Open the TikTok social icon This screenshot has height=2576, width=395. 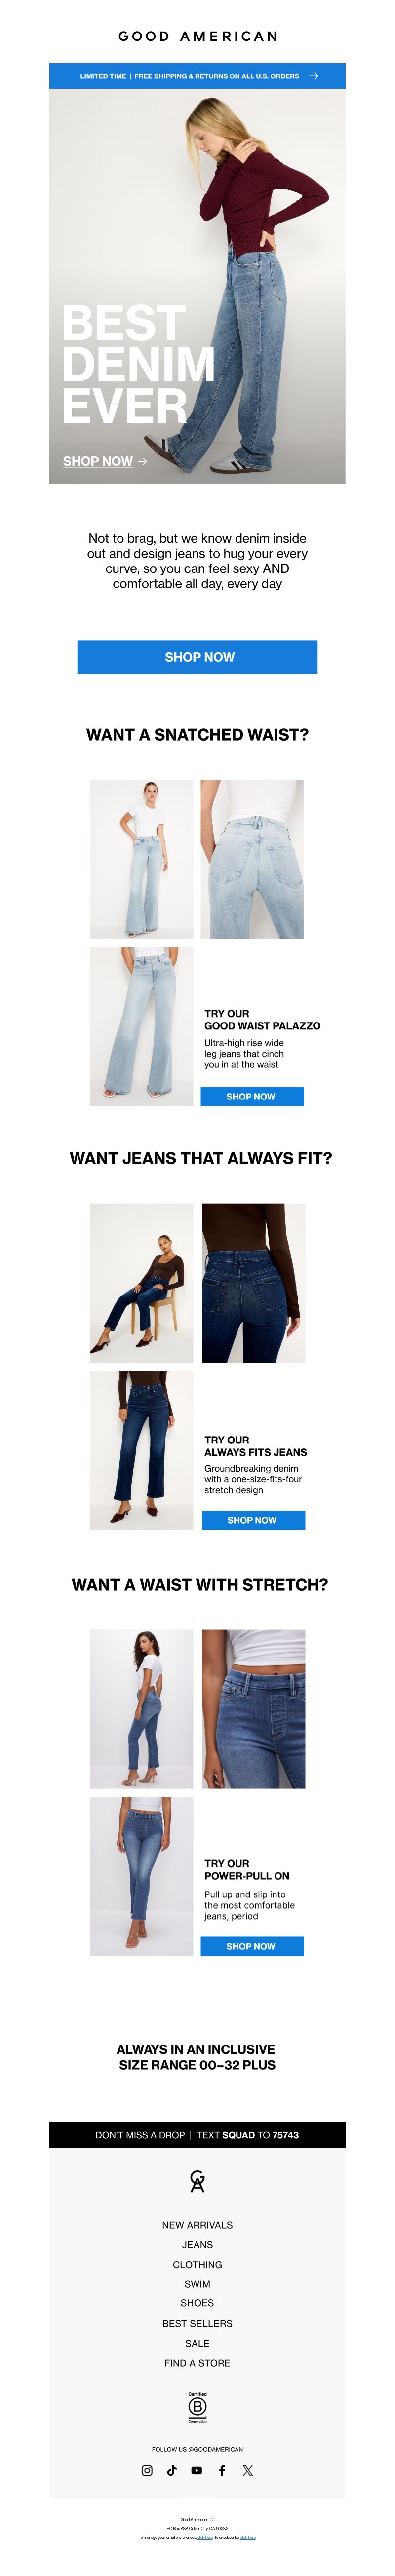(x=172, y=2470)
